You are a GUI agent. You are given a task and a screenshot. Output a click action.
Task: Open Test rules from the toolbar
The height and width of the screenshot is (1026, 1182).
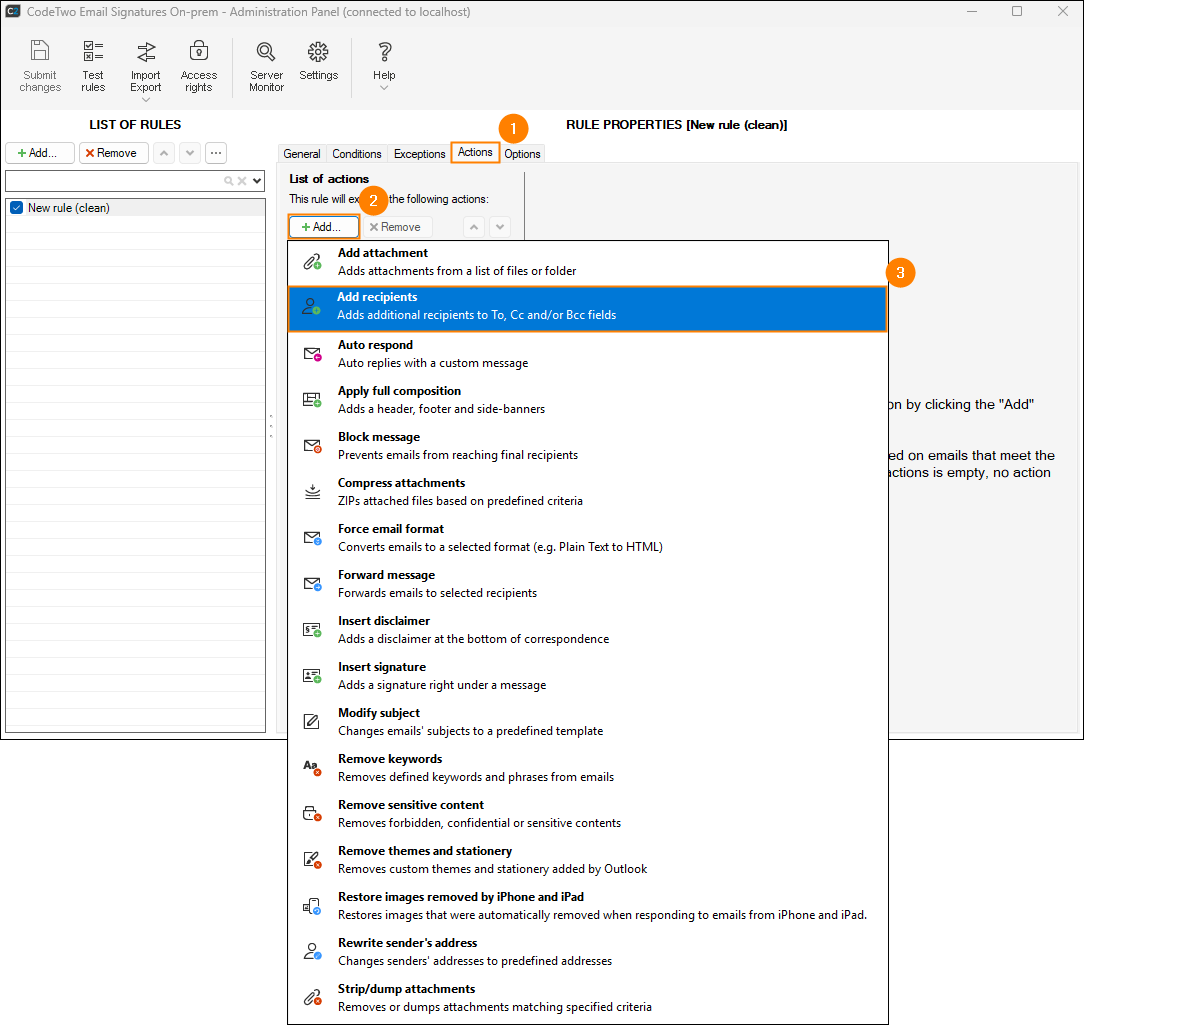[93, 52]
